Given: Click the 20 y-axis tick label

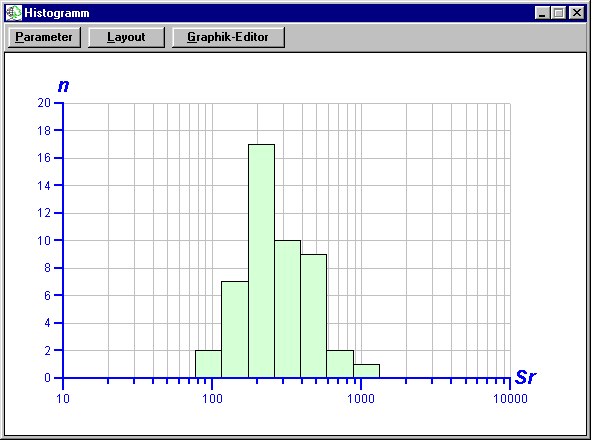Looking at the screenshot, I should pos(44,103).
